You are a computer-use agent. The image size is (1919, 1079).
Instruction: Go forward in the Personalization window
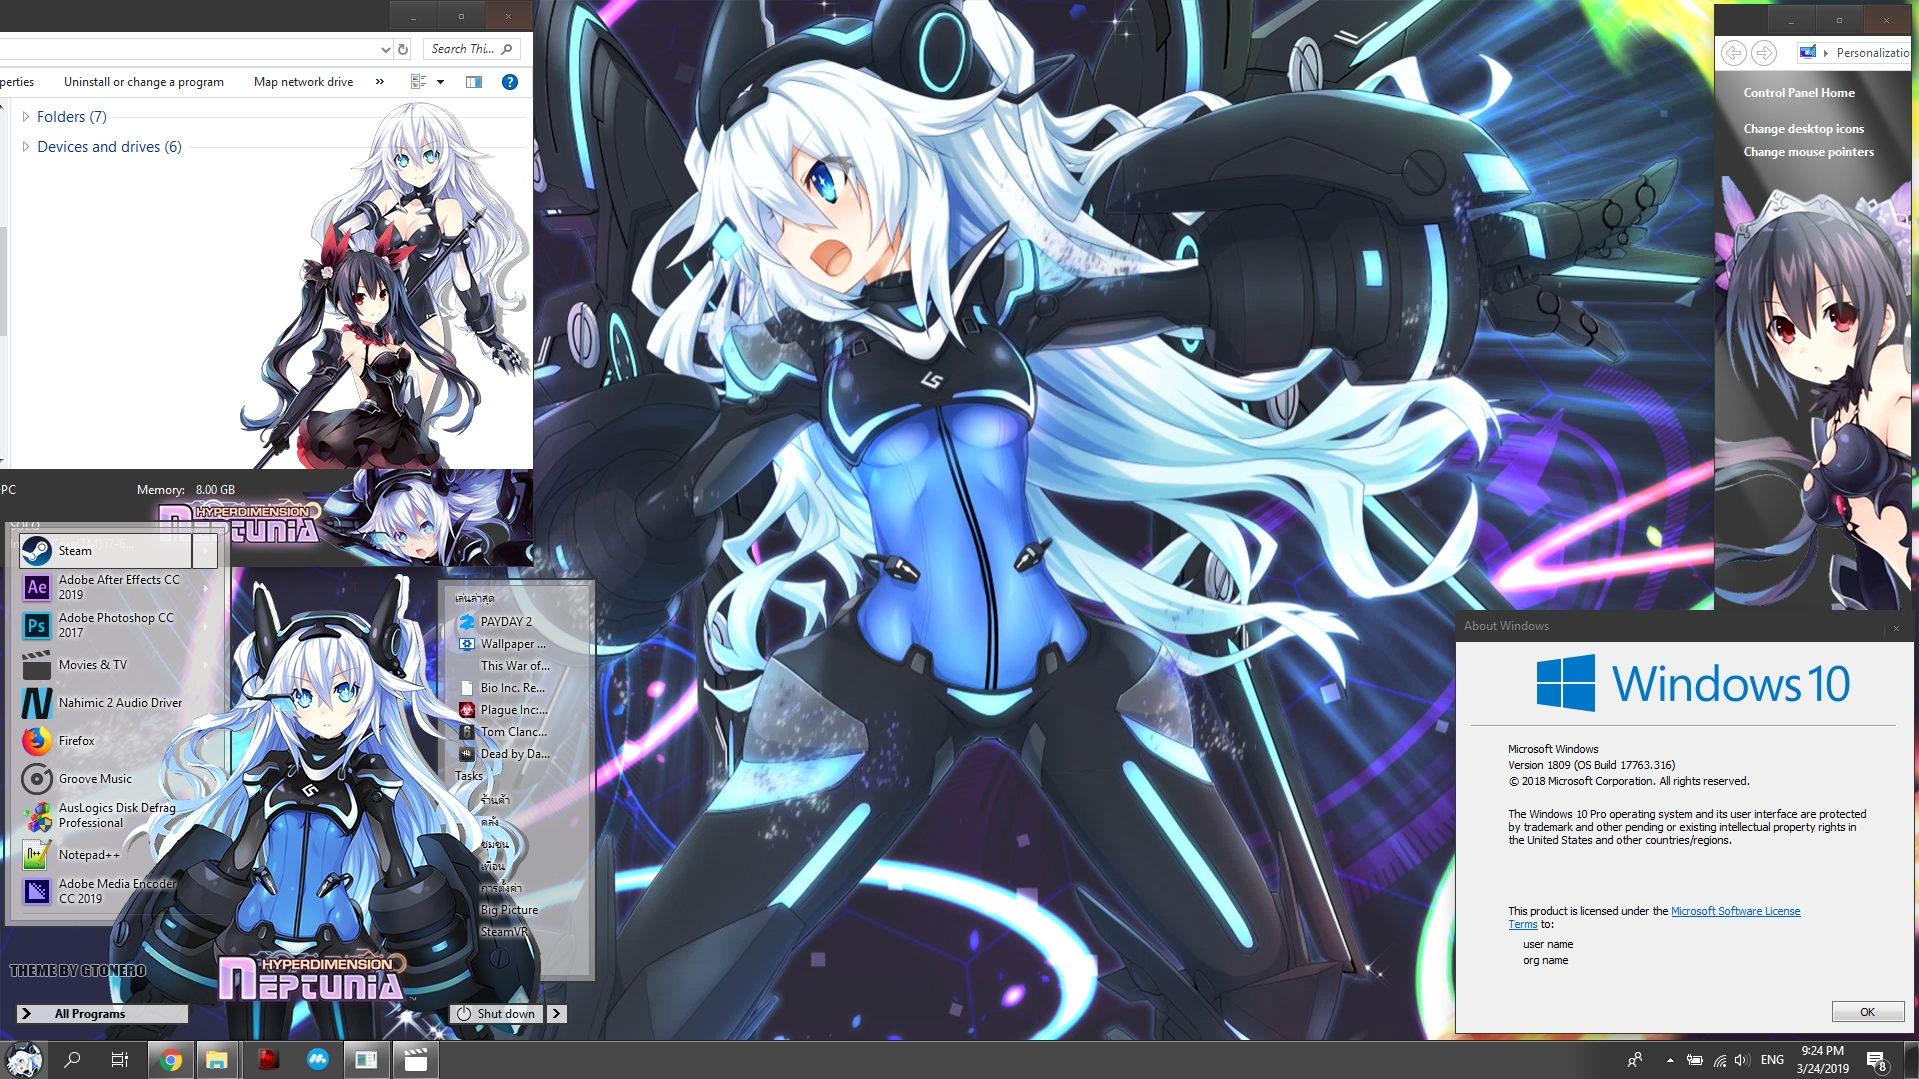click(x=1764, y=53)
